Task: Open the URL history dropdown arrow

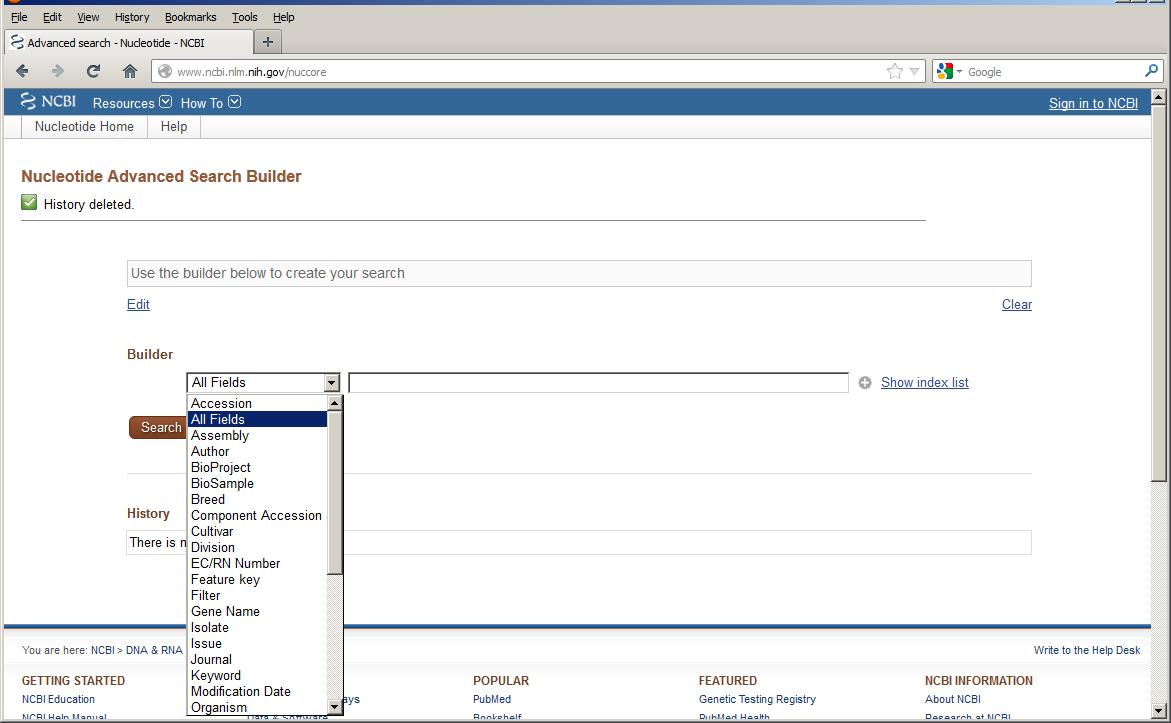Action: click(914, 71)
